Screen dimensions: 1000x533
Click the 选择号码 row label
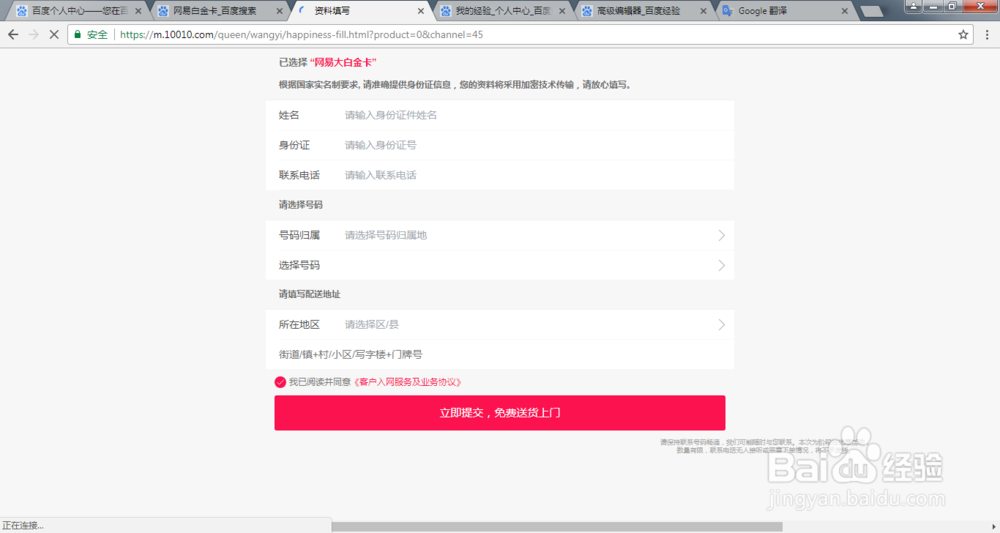point(299,265)
